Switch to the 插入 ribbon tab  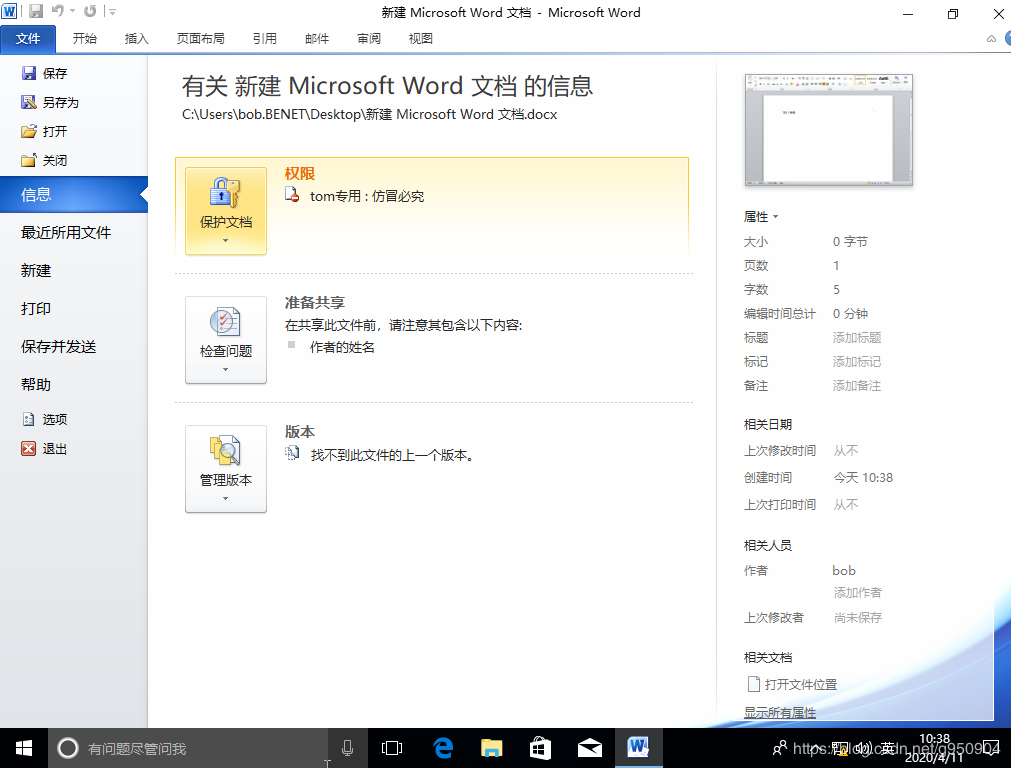click(137, 39)
